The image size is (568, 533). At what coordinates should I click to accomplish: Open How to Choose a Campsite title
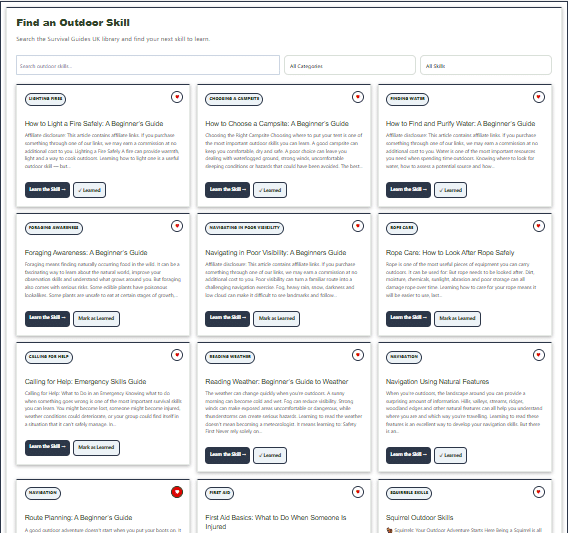click(x=277, y=124)
